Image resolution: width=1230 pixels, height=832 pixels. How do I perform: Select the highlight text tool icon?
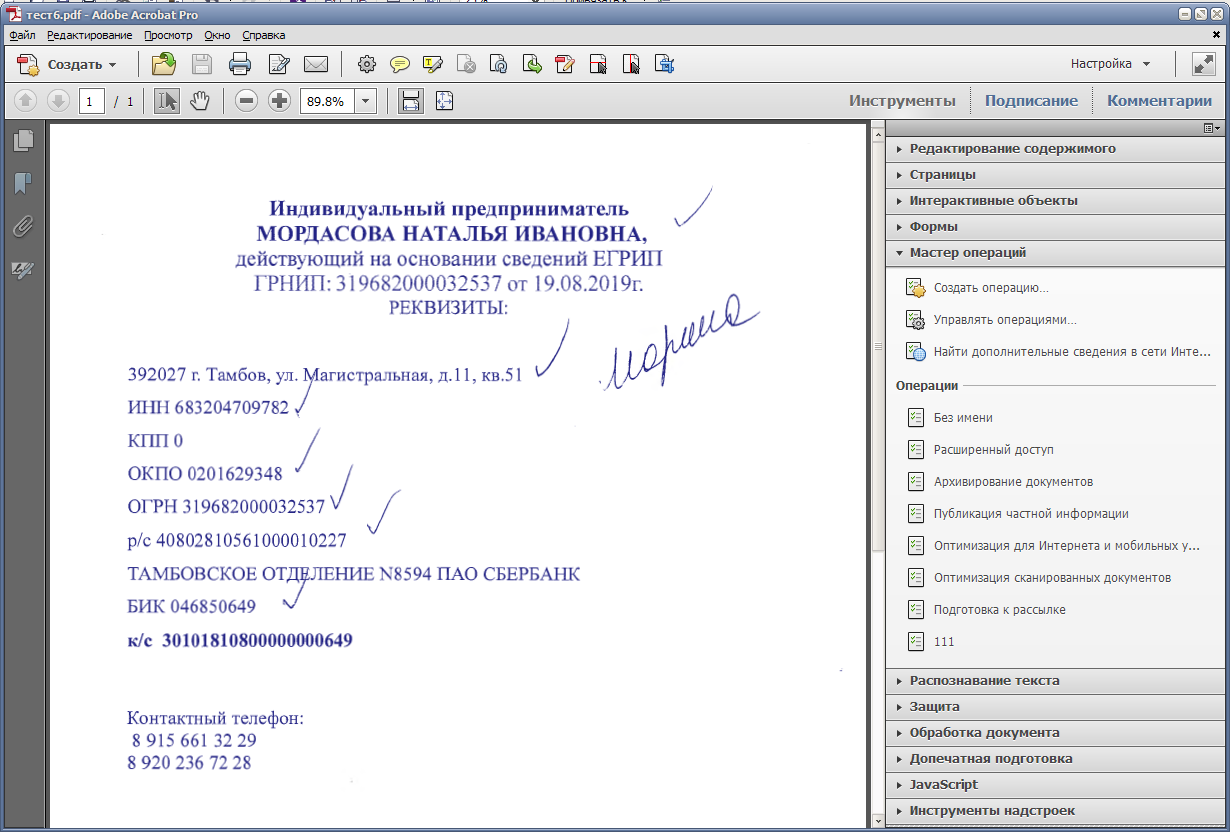coord(433,65)
